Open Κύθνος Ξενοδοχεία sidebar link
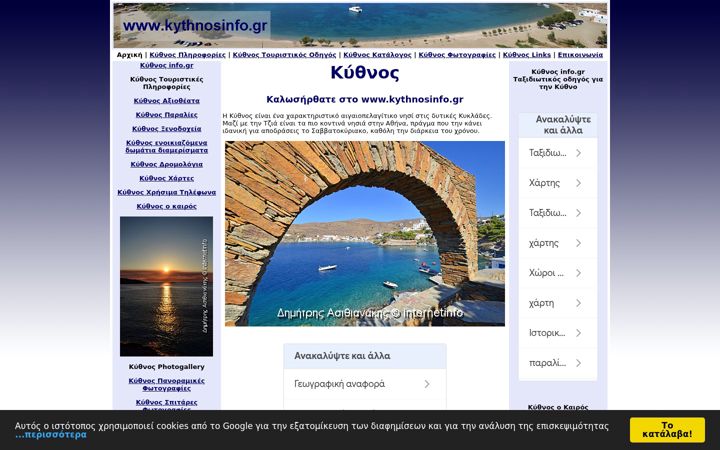This screenshot has height=450, width=720. click(x=167, y=129)
